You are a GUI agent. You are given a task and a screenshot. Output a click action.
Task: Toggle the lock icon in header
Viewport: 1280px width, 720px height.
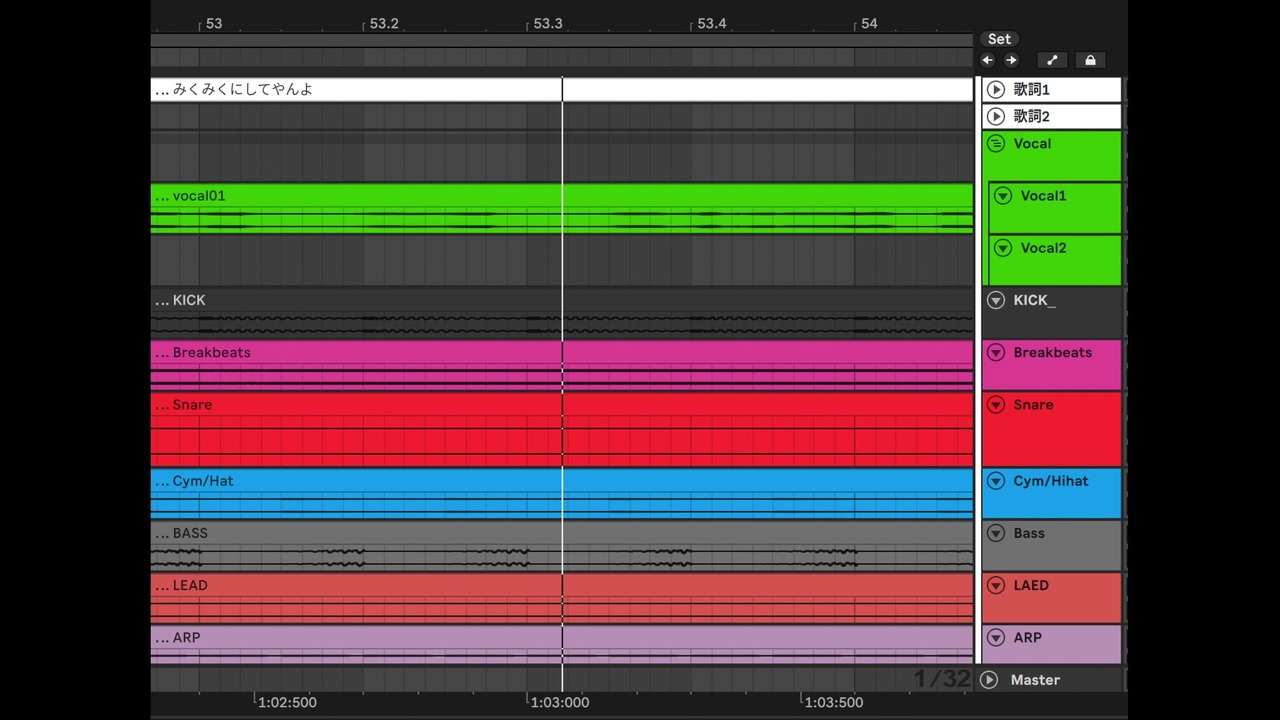pyautogui.click(x=1090, y=60)
